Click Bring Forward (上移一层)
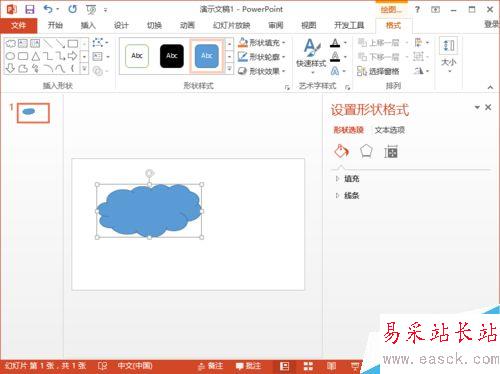 point(379,43)
